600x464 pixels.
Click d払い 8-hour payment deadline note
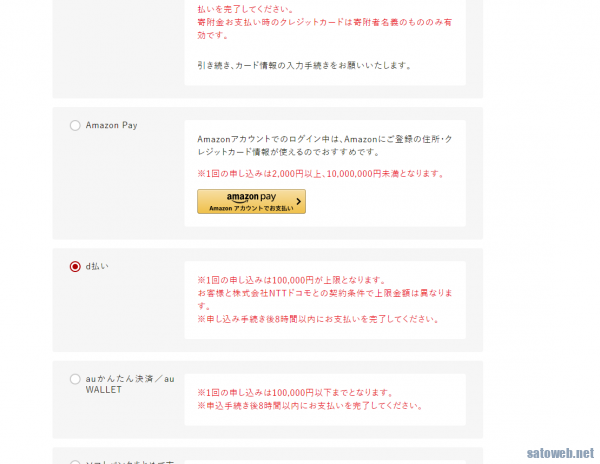click(x=317, y=319)
